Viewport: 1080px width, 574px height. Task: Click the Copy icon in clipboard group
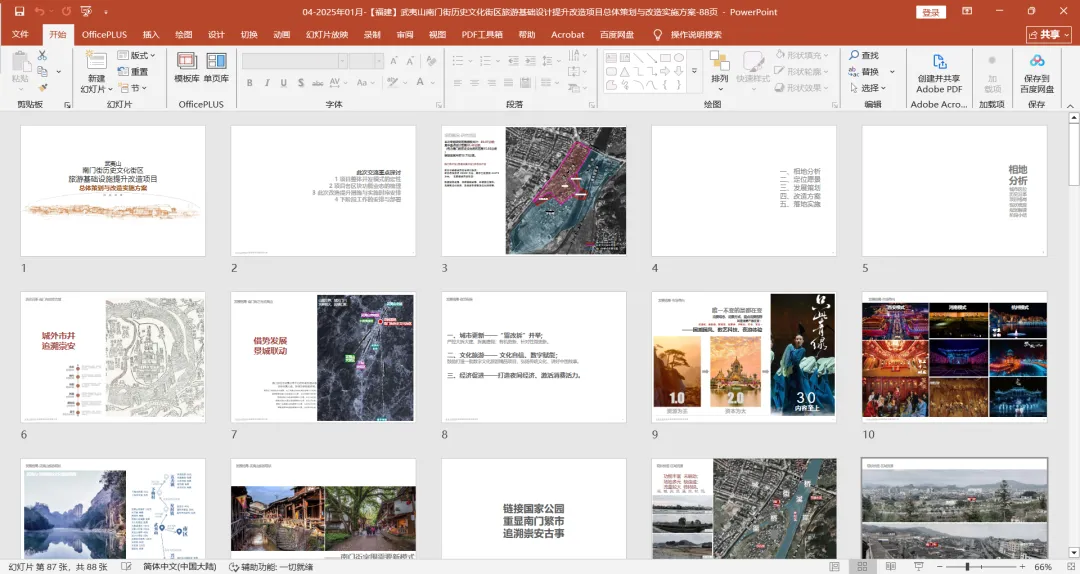43,71
